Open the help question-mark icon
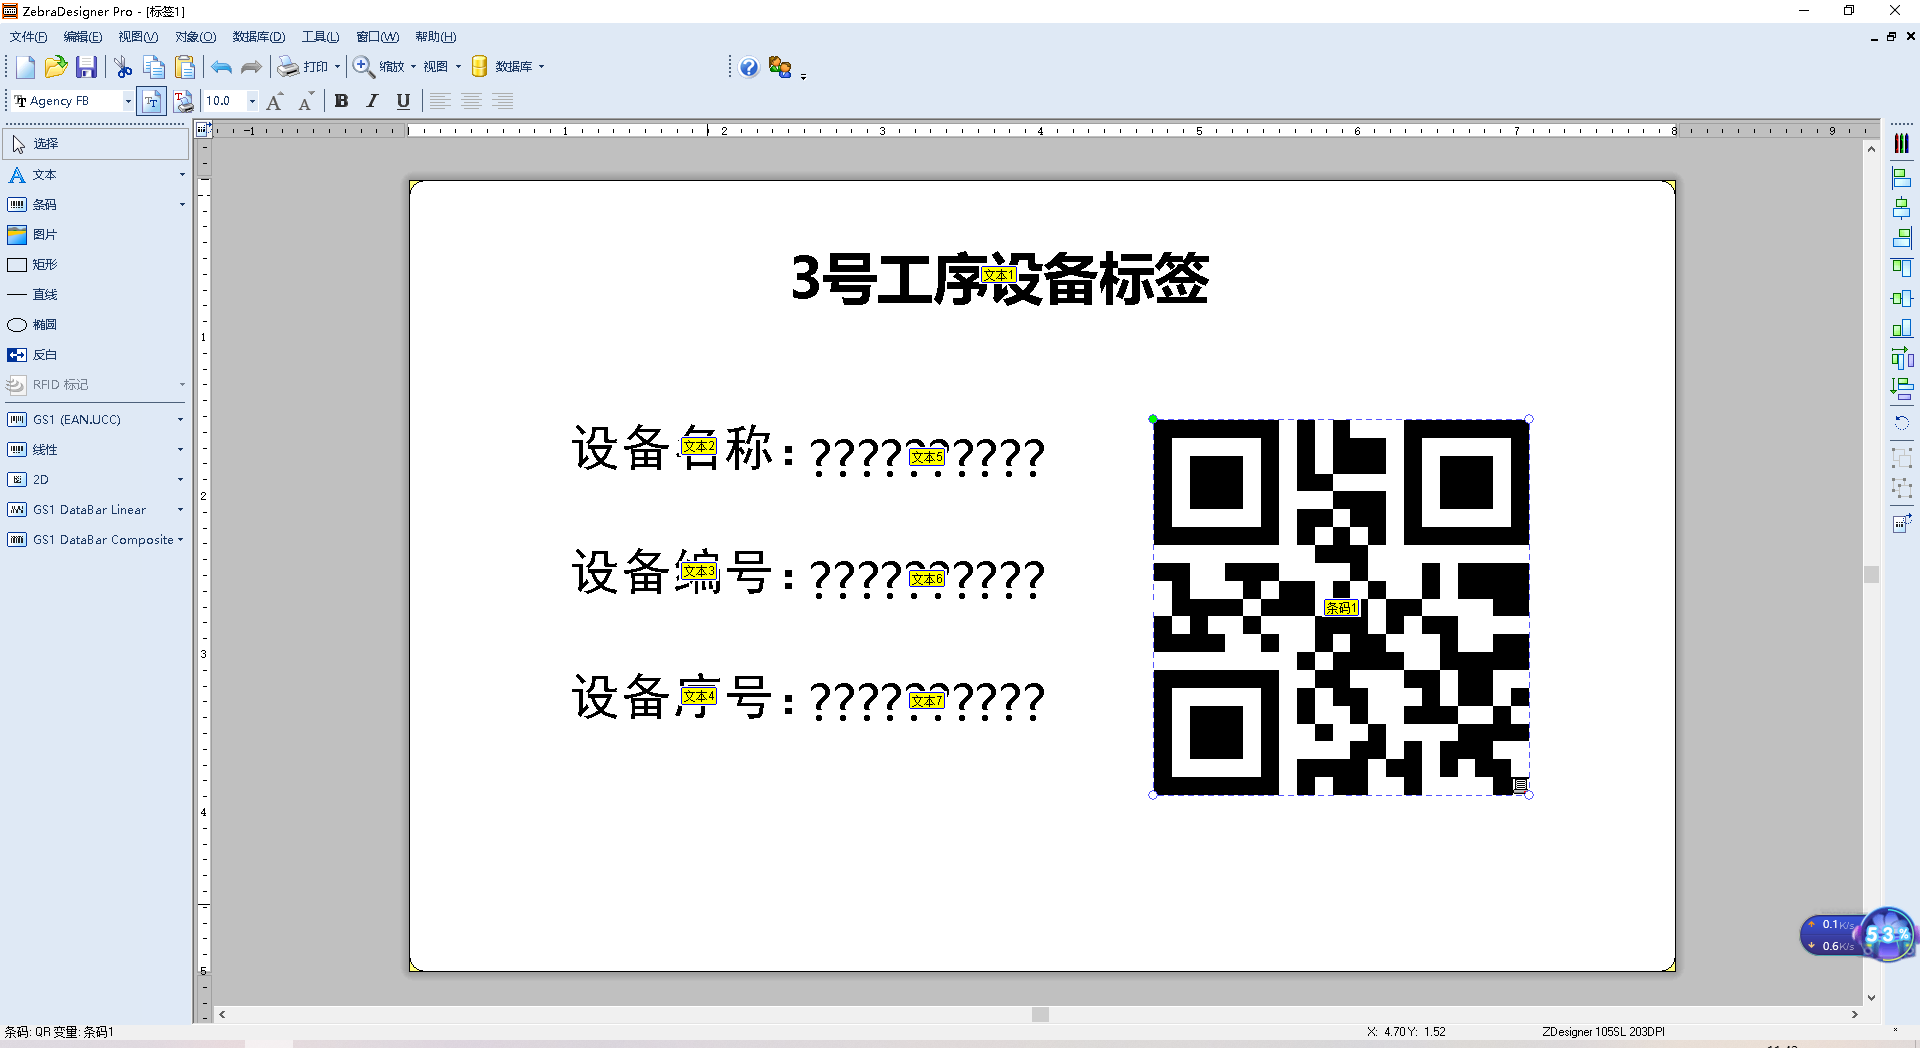This screenshot has height=1048, width=1920. [749, 67]
